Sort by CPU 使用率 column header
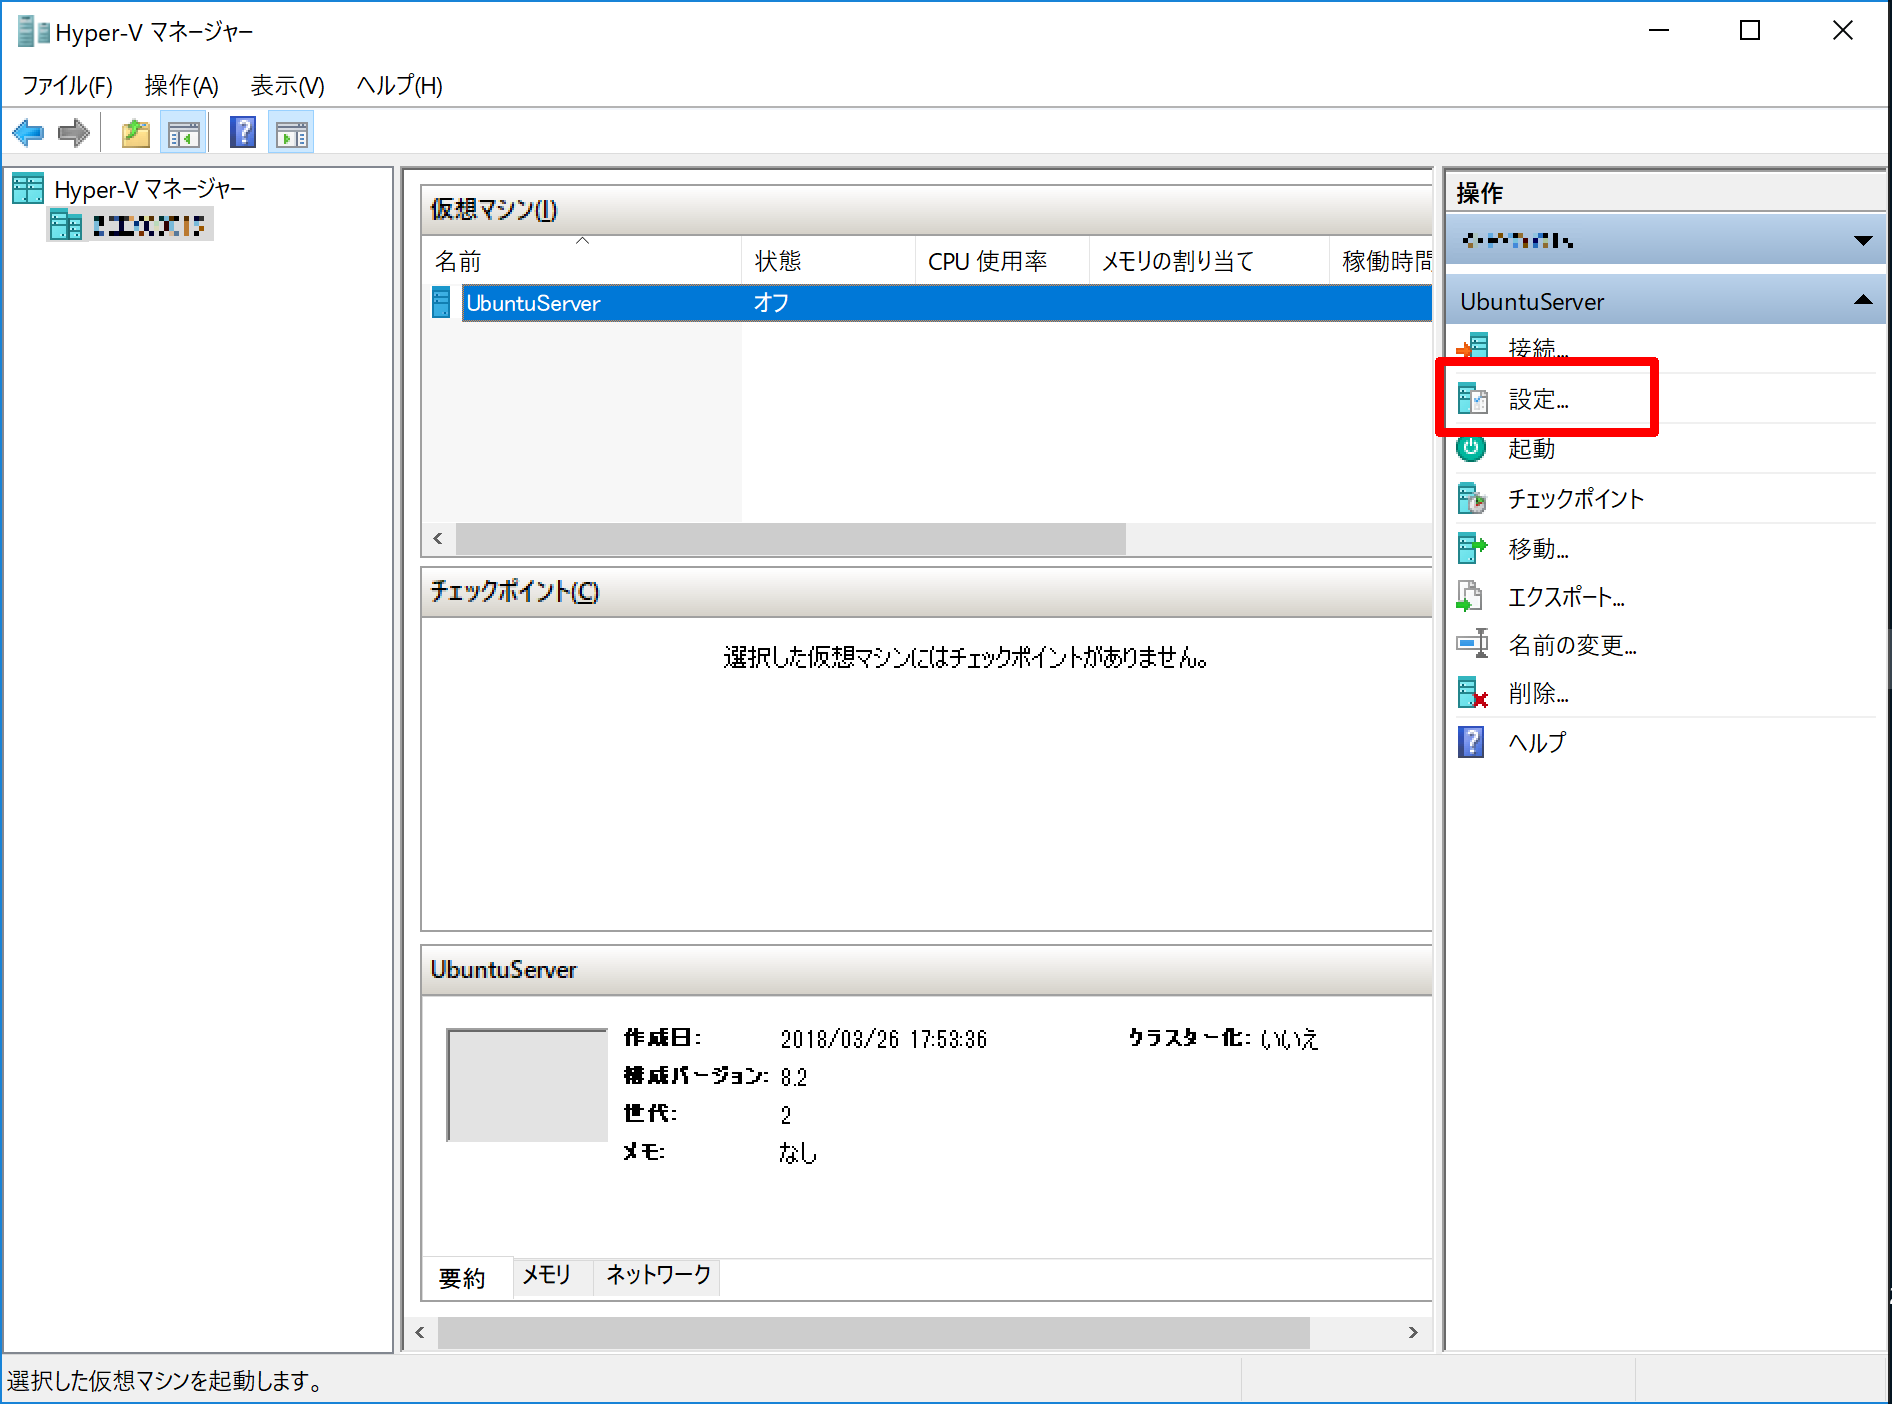This screenshot has height=1404, width=1892. [1002, 261]
